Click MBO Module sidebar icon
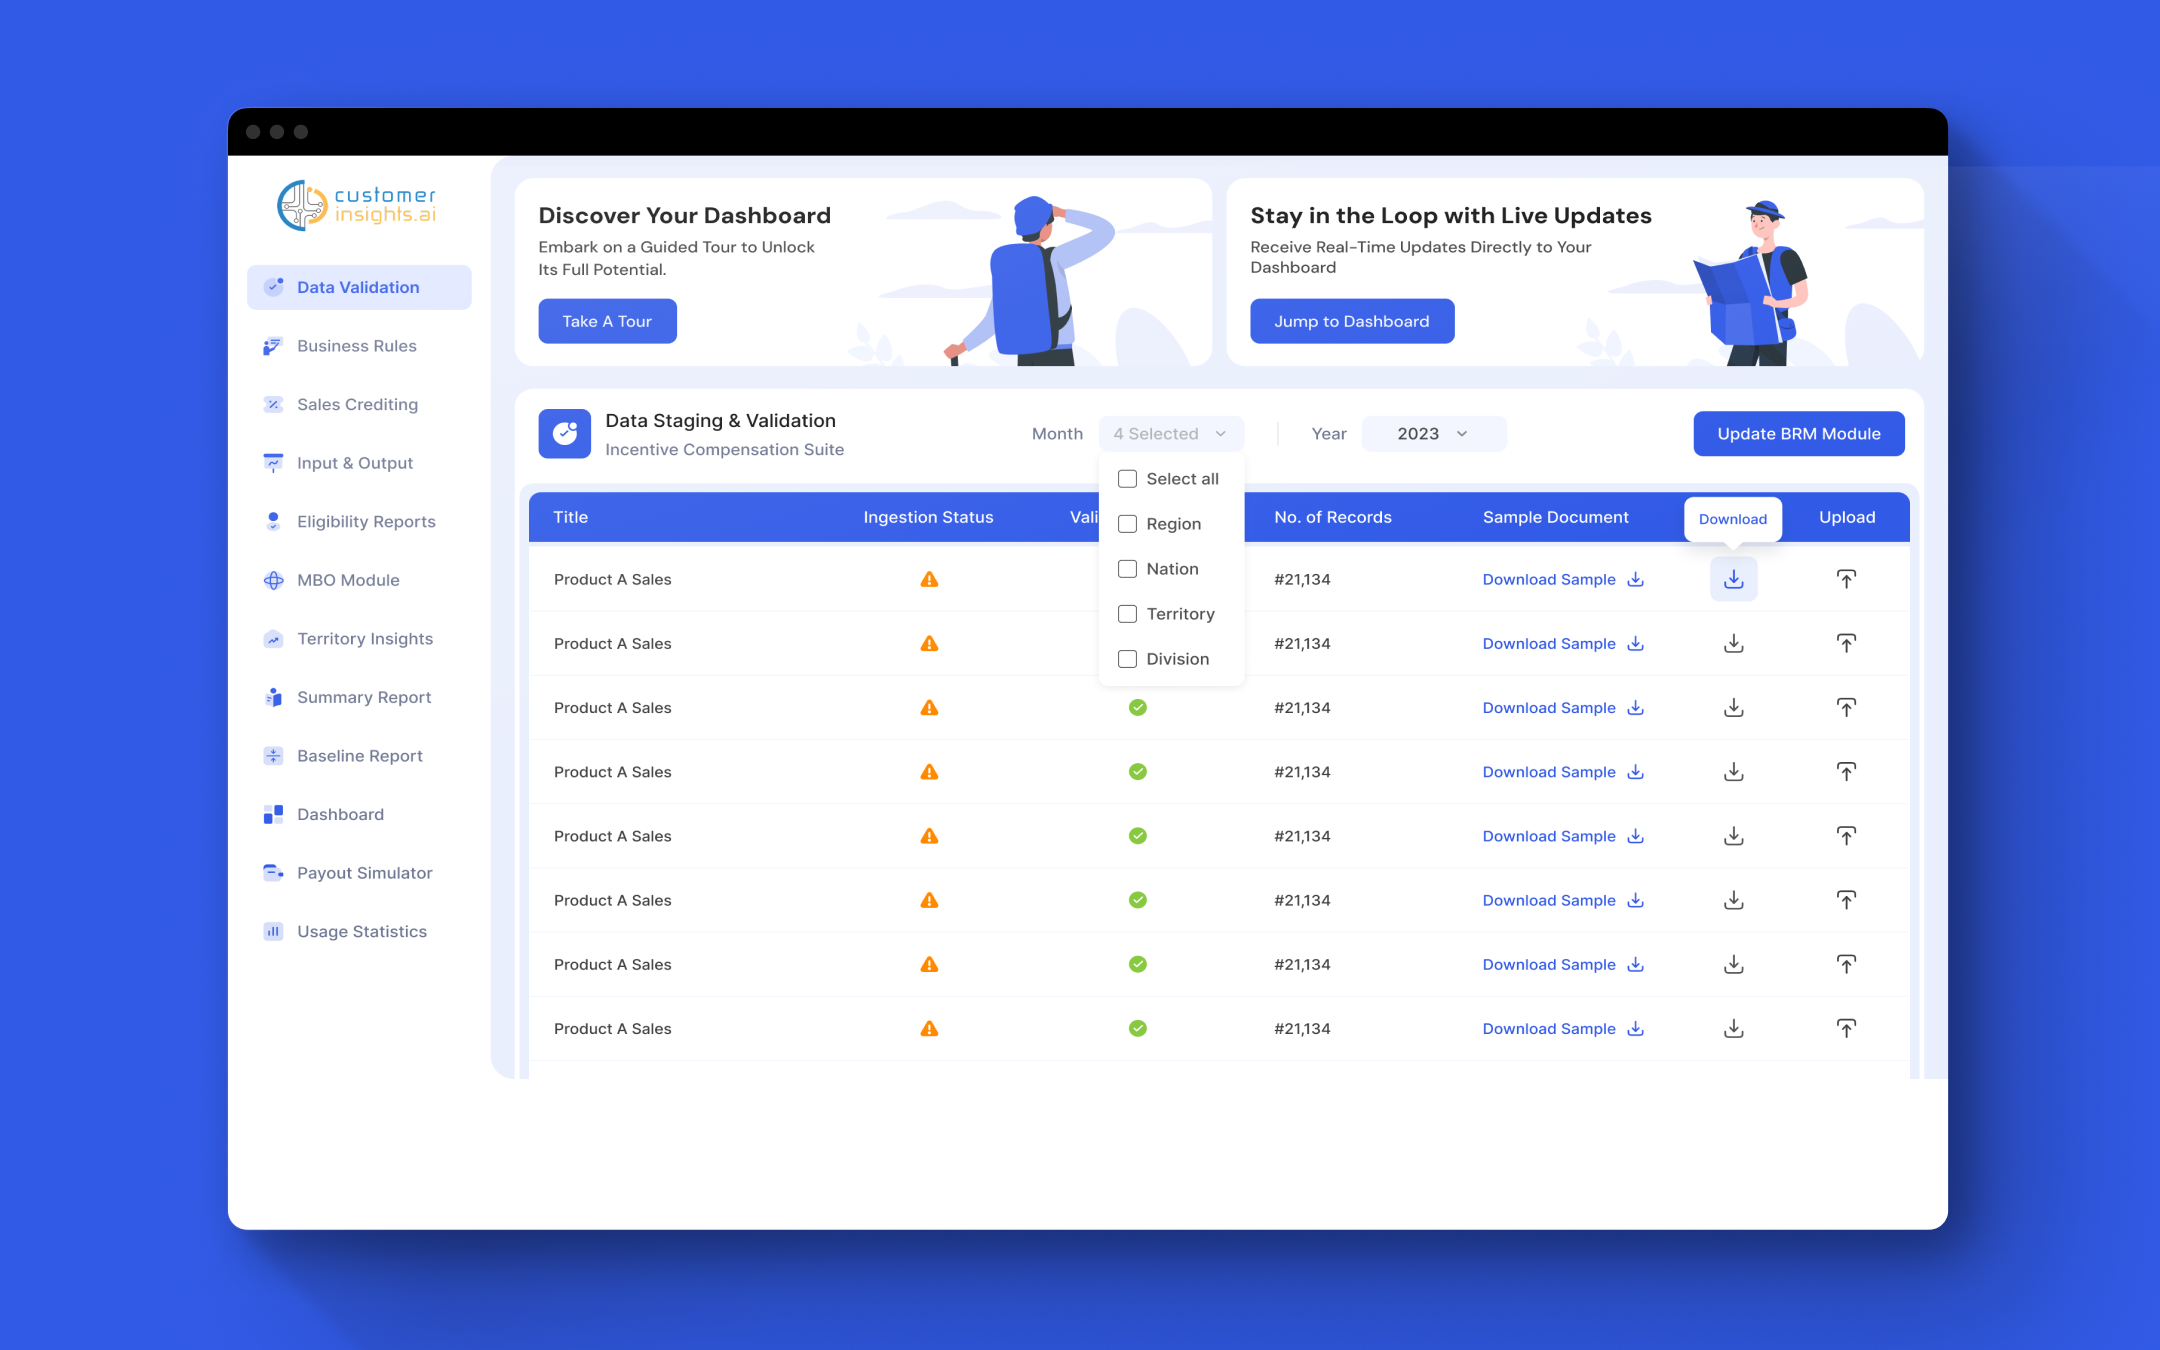2160x1350 pixels. click(273, 580)
